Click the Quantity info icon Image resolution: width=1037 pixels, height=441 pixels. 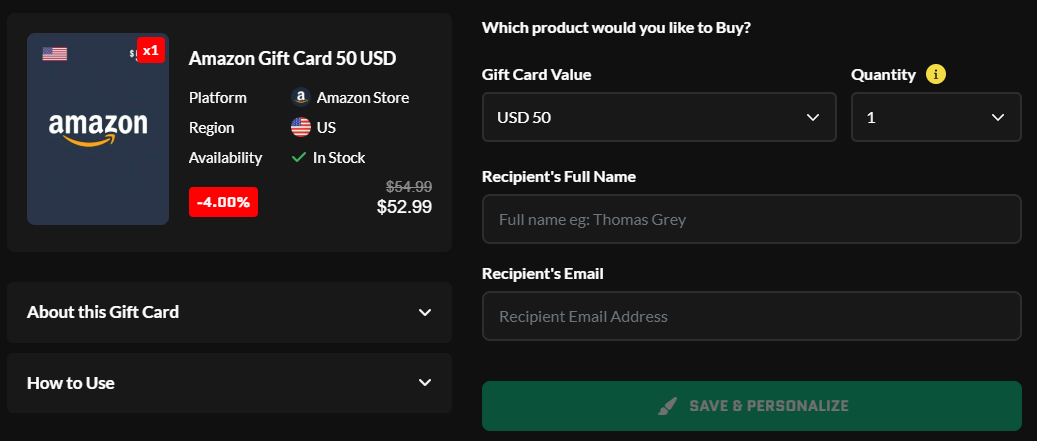click(936, 74)
